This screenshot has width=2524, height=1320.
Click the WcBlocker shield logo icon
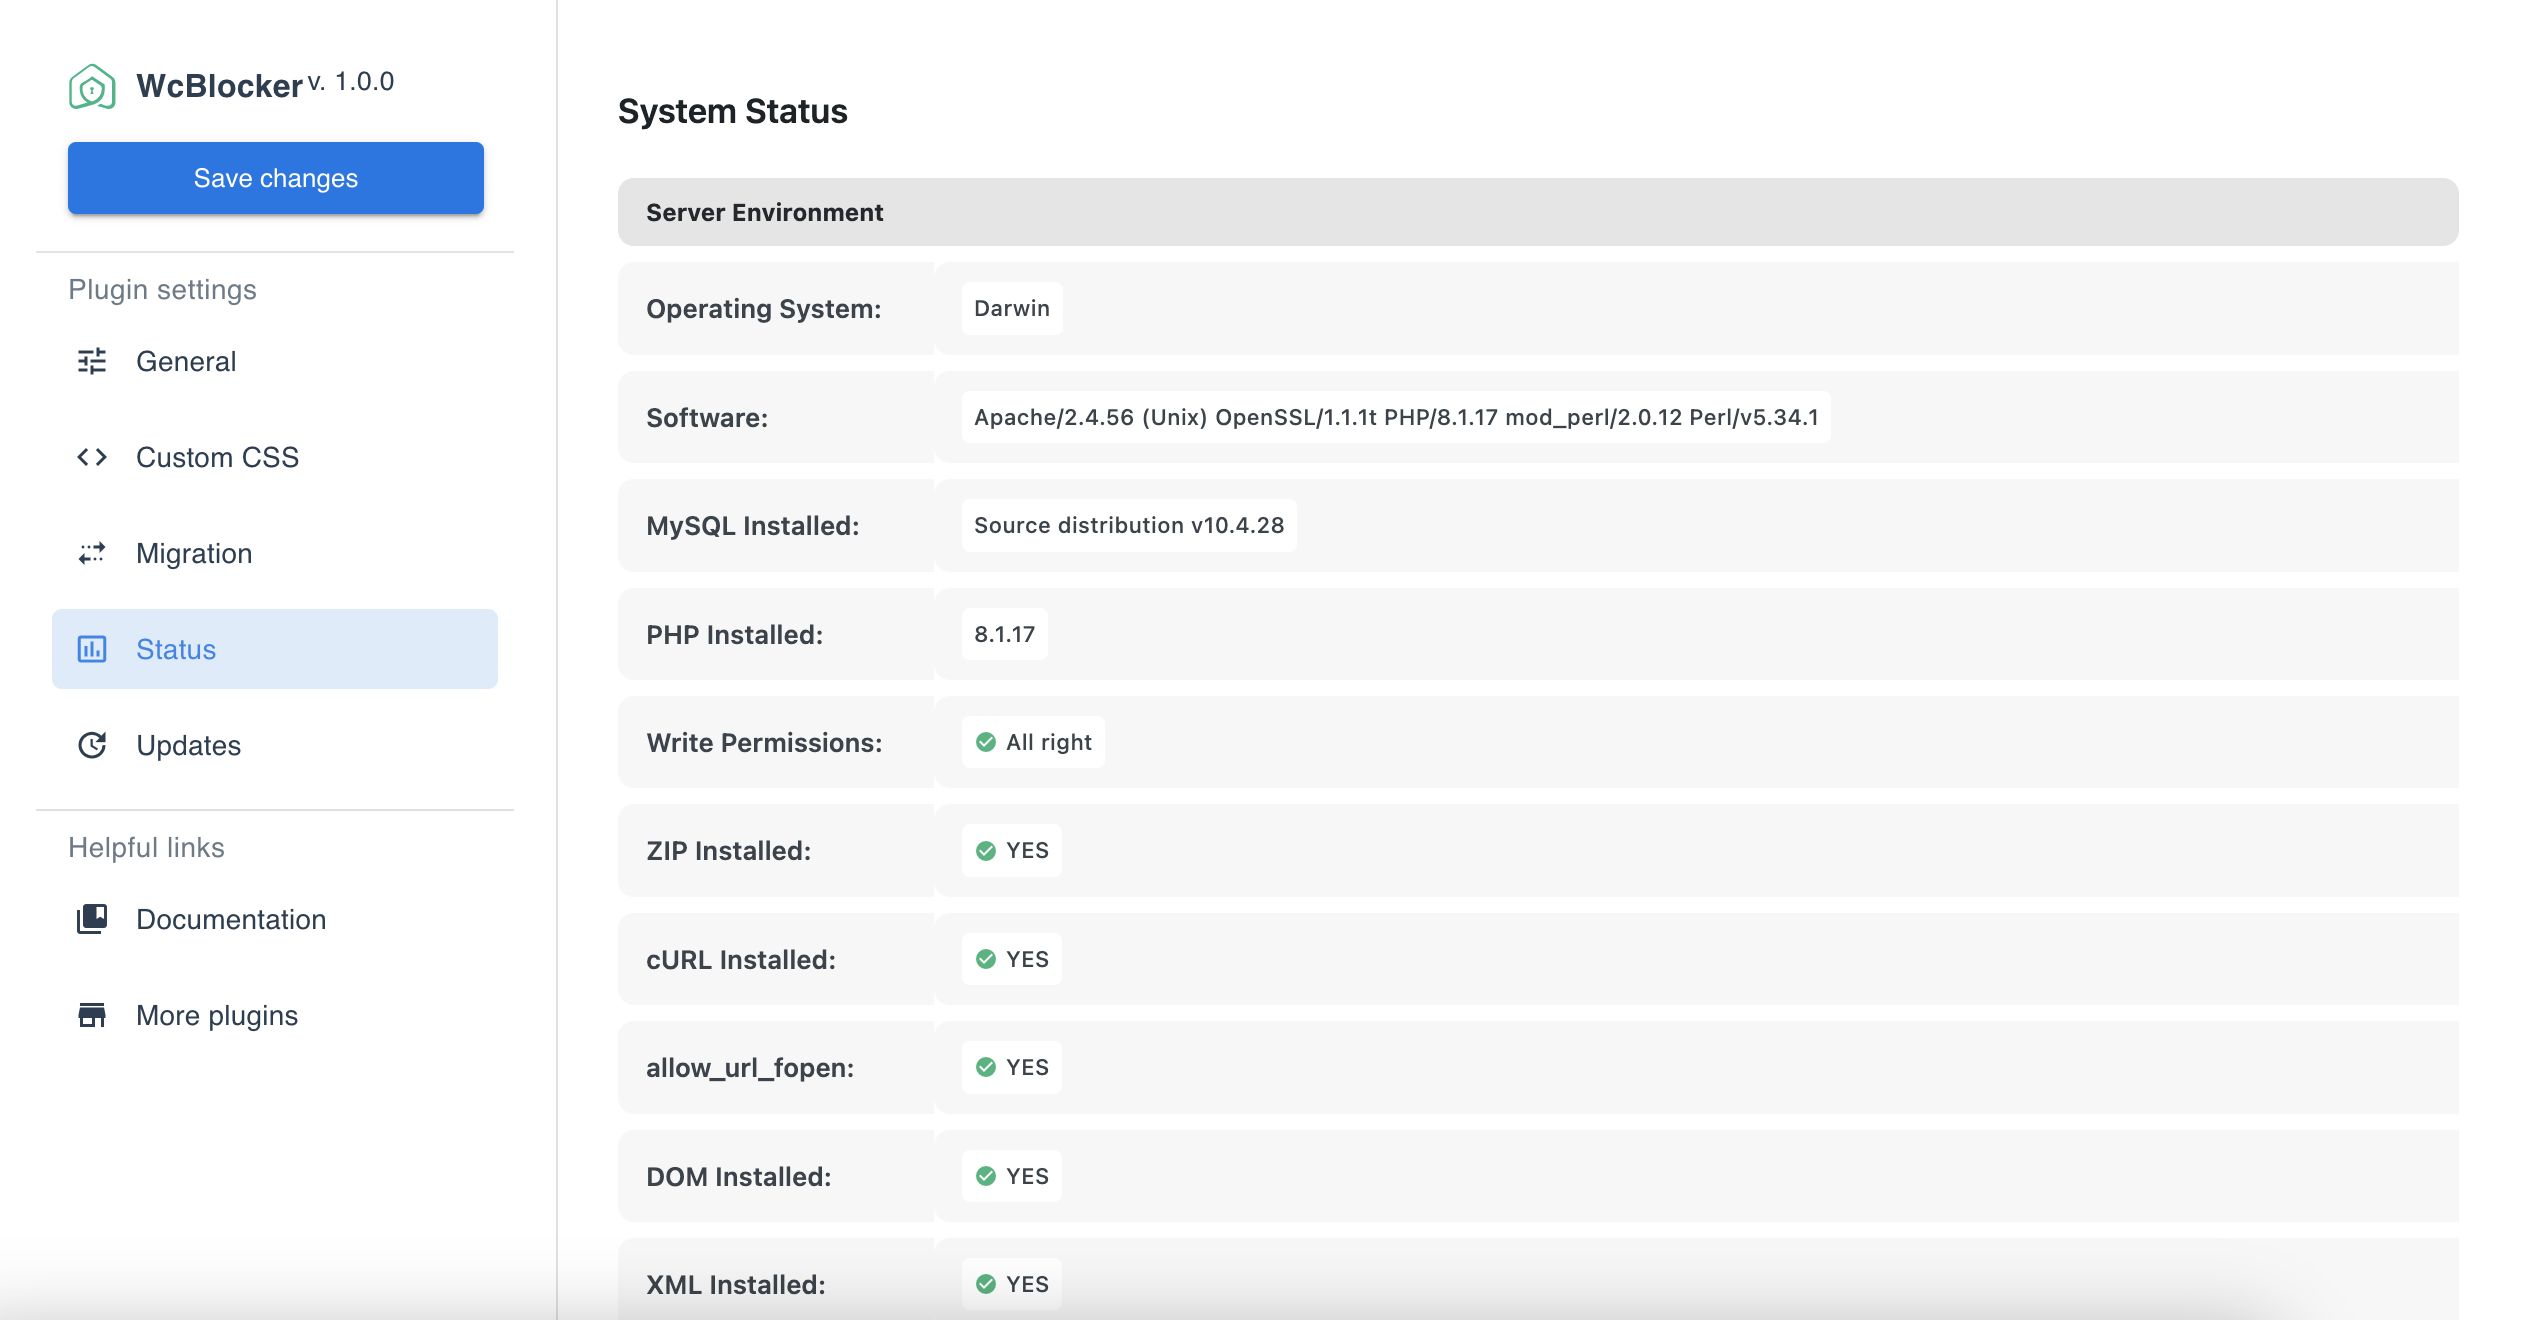[x=92, y=87]
